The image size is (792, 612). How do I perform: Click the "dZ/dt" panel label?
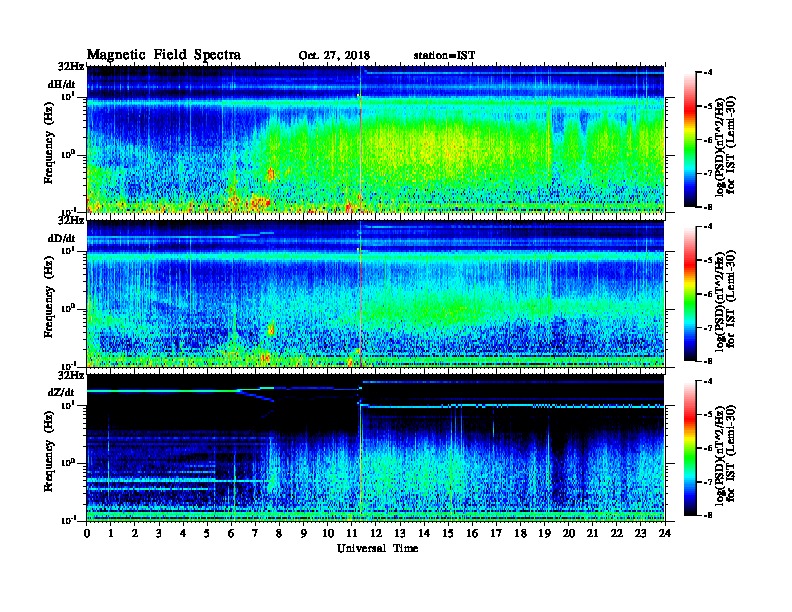pyautogui.click(x=62, y=392)
